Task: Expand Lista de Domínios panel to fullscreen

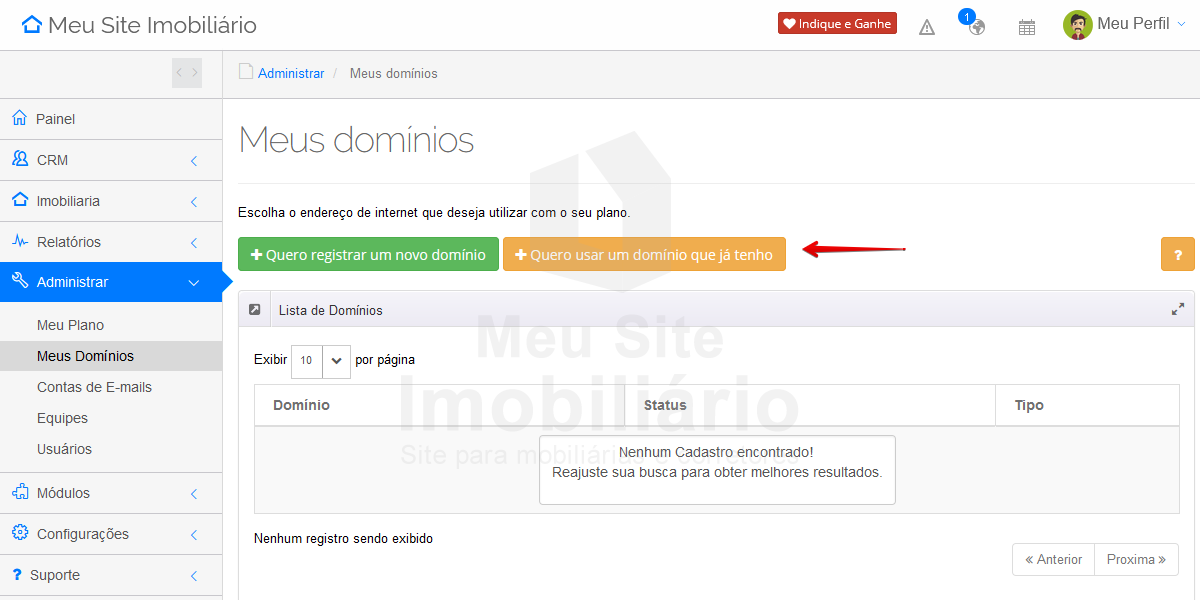Action: (1178, 310)
